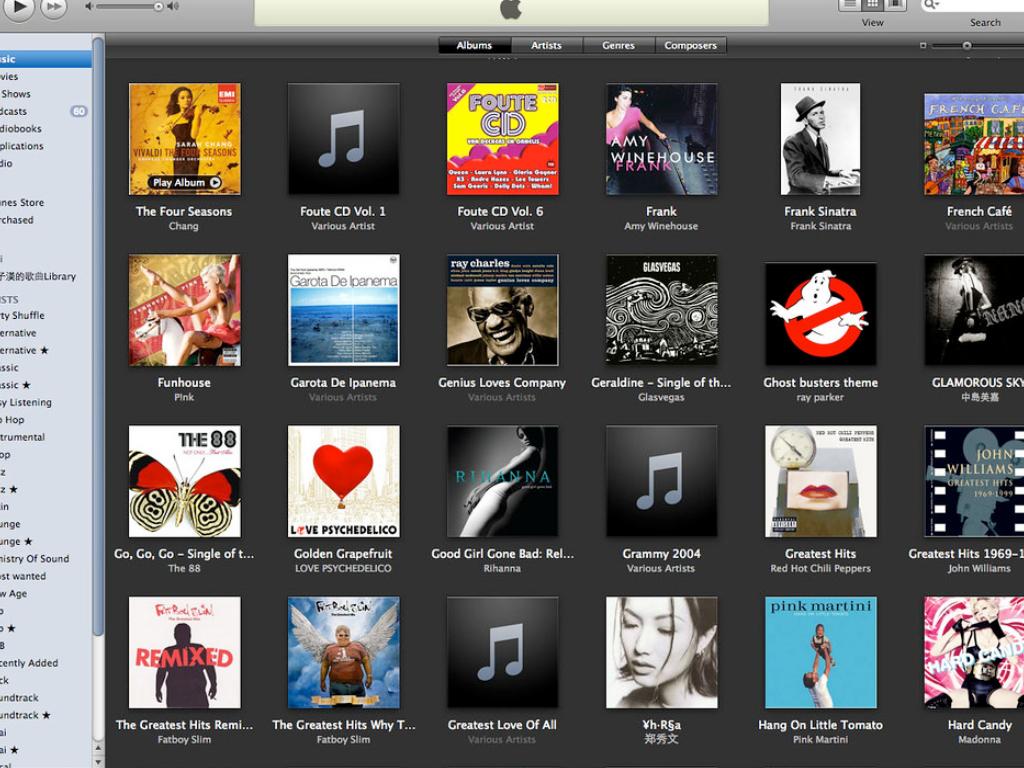Open the Genres tab
1024x768 pixels.
tap(618, 45)
